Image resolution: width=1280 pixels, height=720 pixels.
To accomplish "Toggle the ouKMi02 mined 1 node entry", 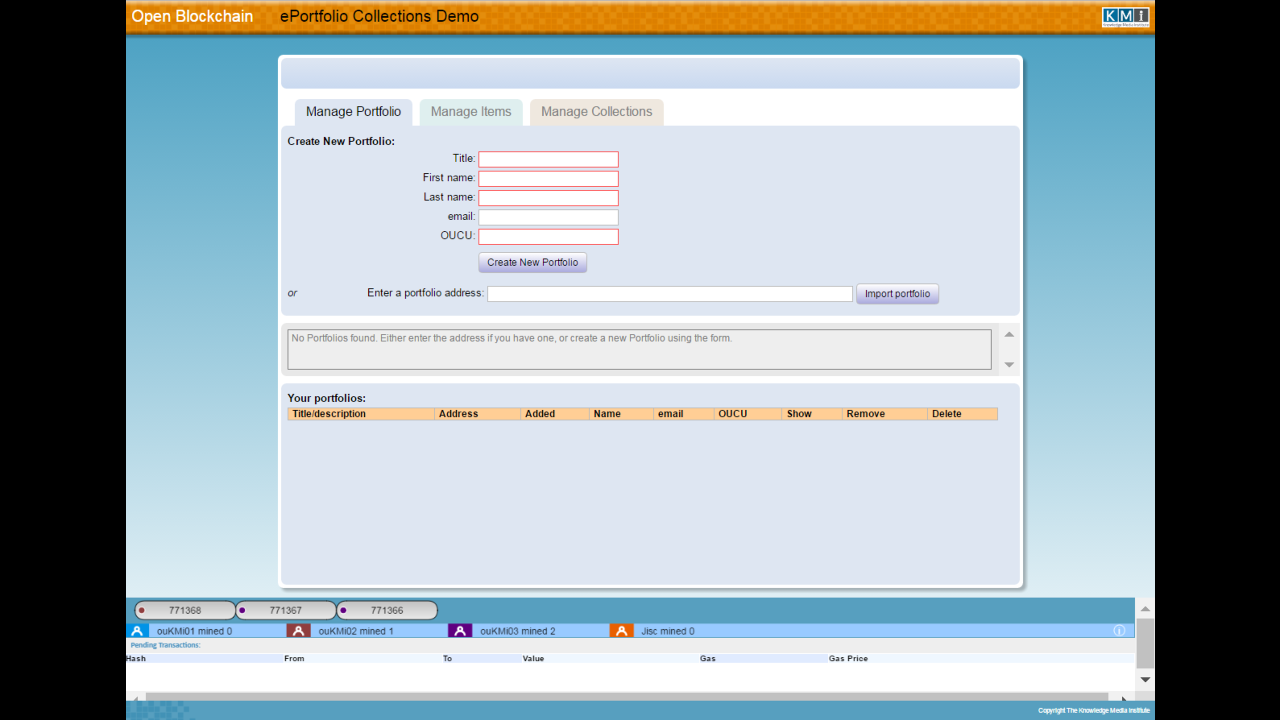I will (x=355, y=630).
